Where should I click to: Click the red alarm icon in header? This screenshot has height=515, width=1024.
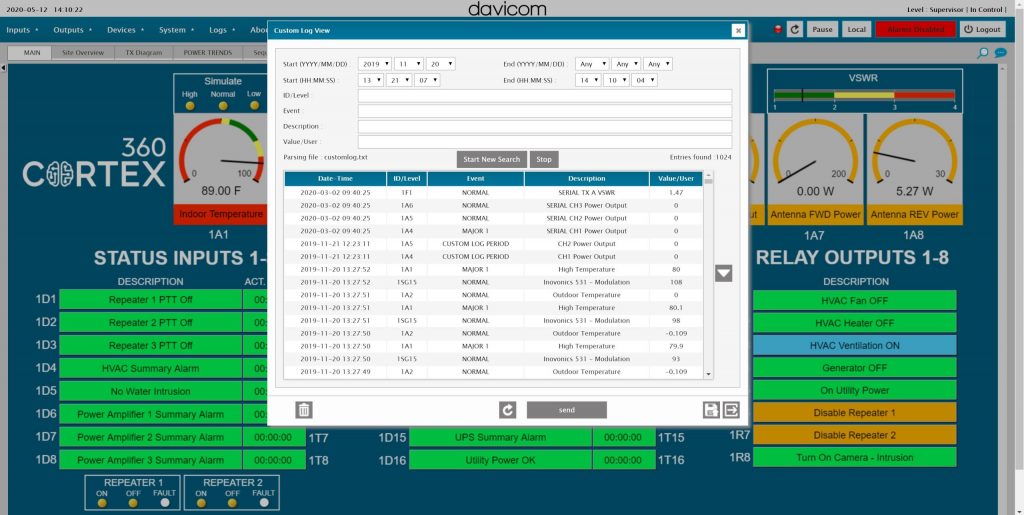pos(778,29)
